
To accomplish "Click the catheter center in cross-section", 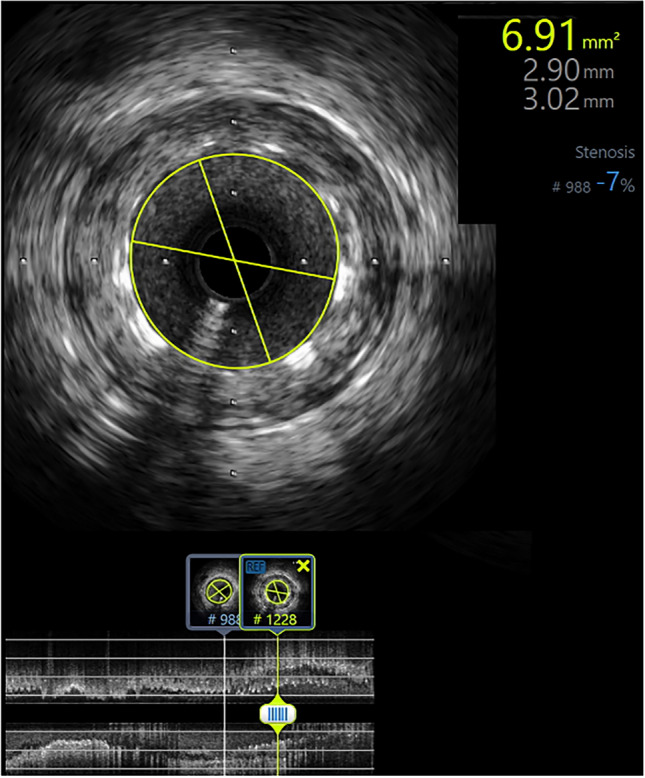I will pyautogui.click(x=234, y=261).
